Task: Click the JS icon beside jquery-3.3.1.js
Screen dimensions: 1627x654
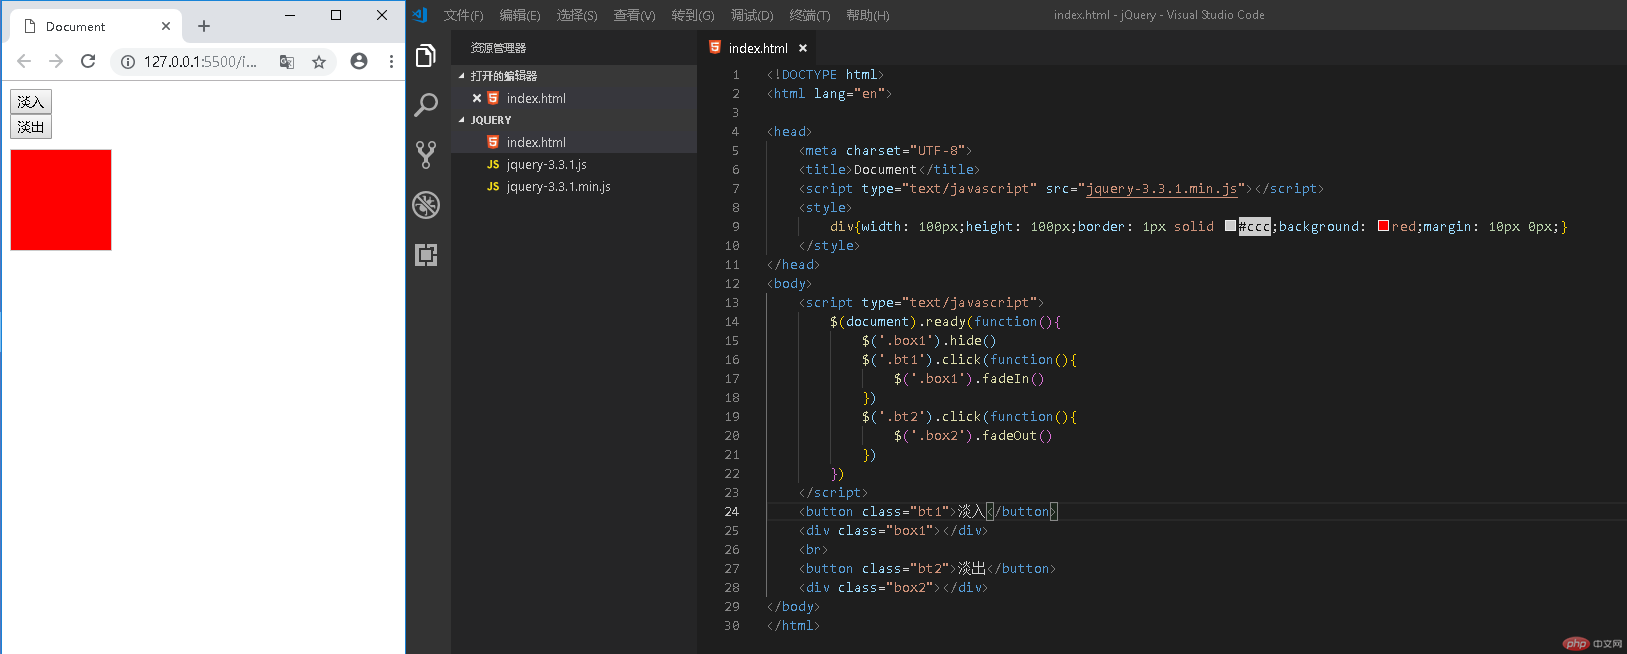Action: [x=493, y=164]
